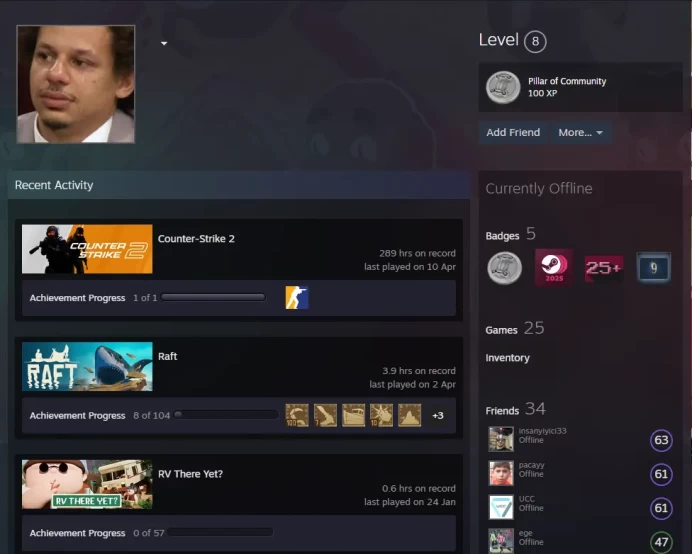Screen dimensions: 692x554
Task: Click '289 hrs on record' text
Action: (417, 253)
